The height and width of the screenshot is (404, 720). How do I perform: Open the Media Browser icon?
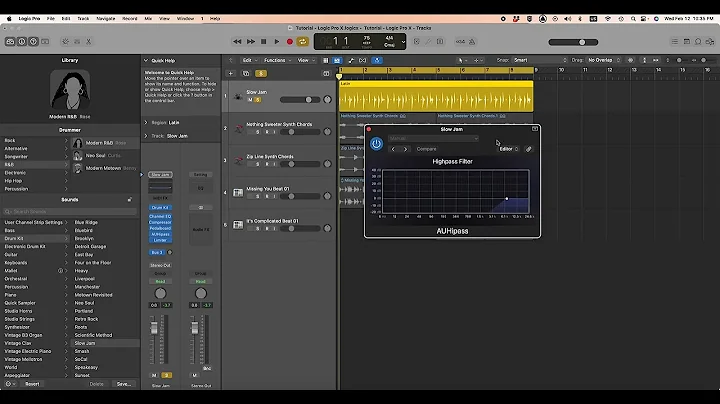(x=710, y=42)
